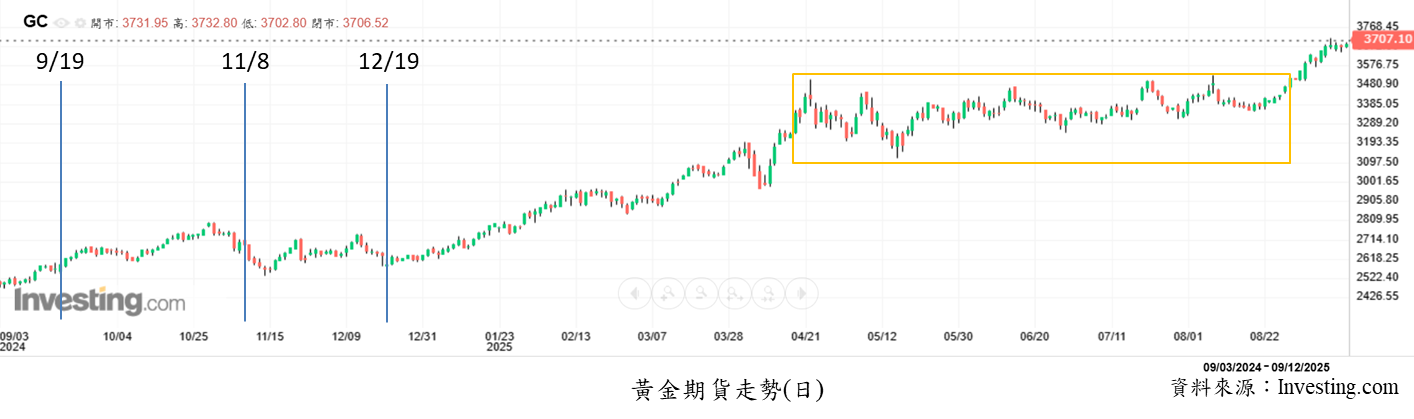
Task: Click the 2426.55 price axis label
Action: coord(1376,296)
